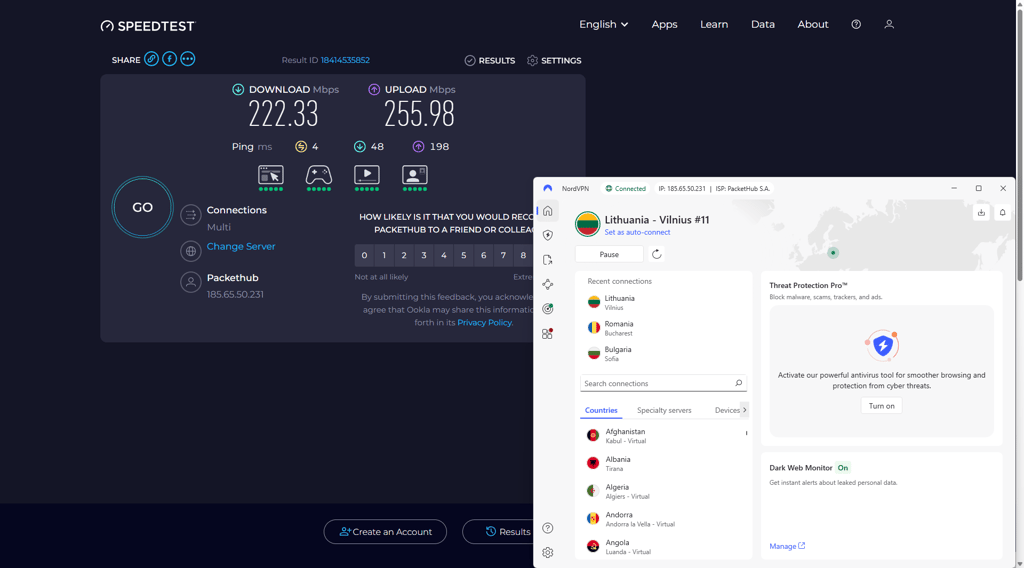Click the video streaming rating icon
Viewport: 1024px width, 568px height.
pos(366,175)
